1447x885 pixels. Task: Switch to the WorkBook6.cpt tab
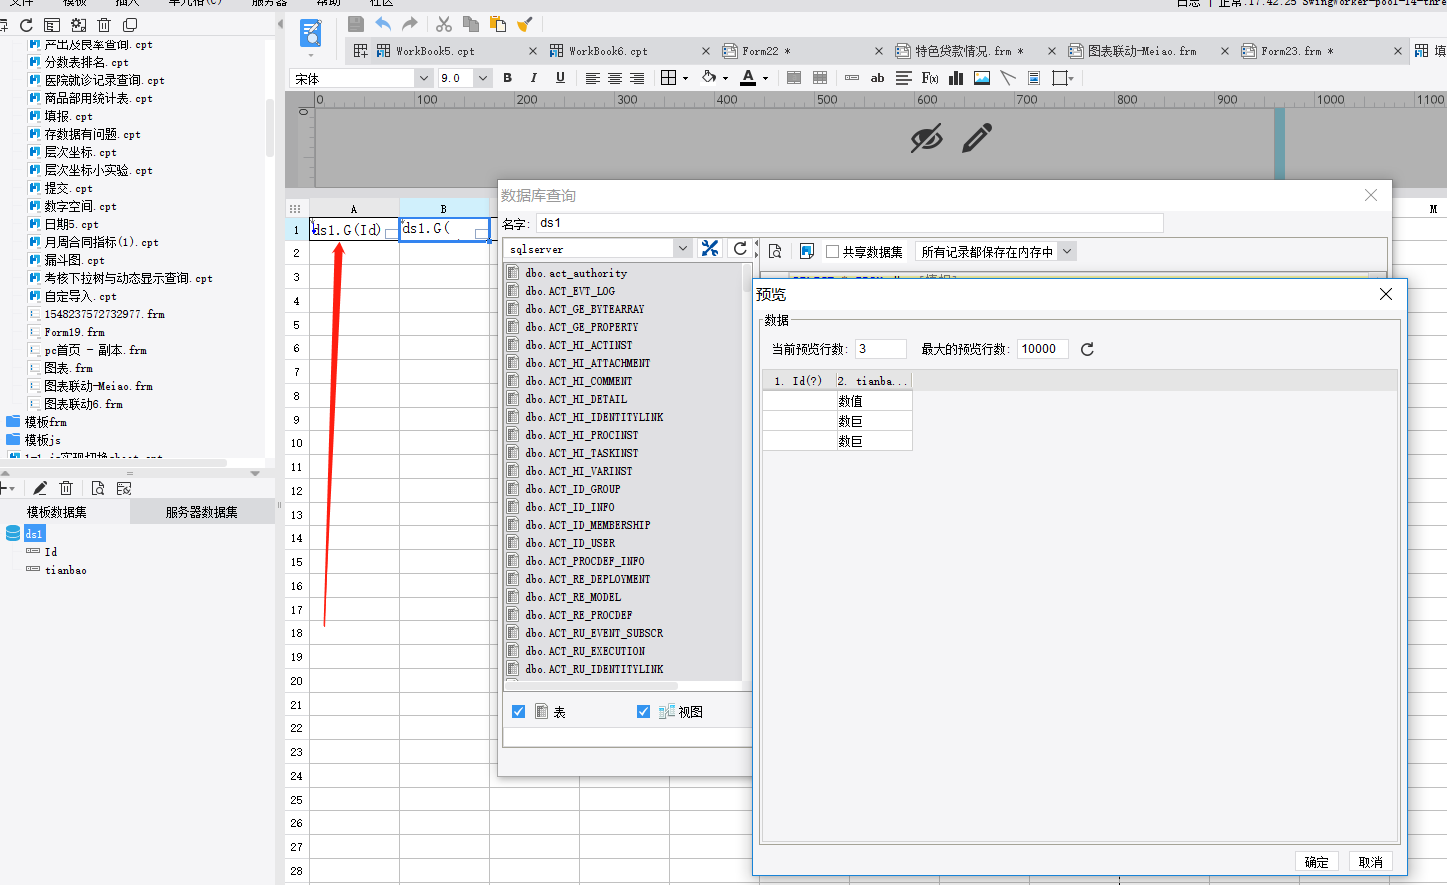point(608,51)
